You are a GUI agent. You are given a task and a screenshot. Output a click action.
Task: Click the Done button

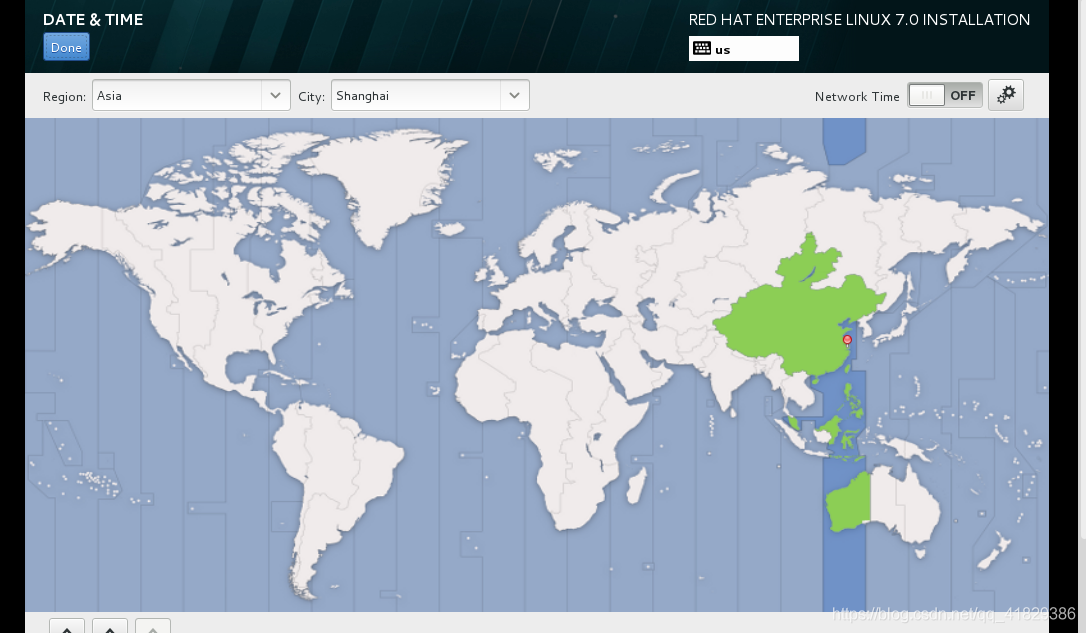coord(66,47)
